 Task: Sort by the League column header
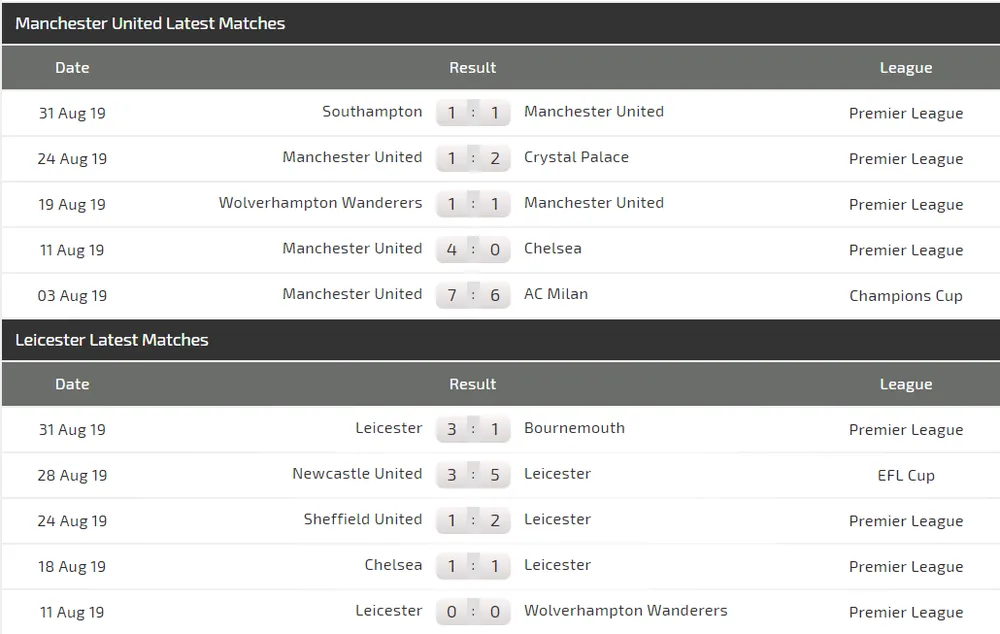(x=906, y=67)
